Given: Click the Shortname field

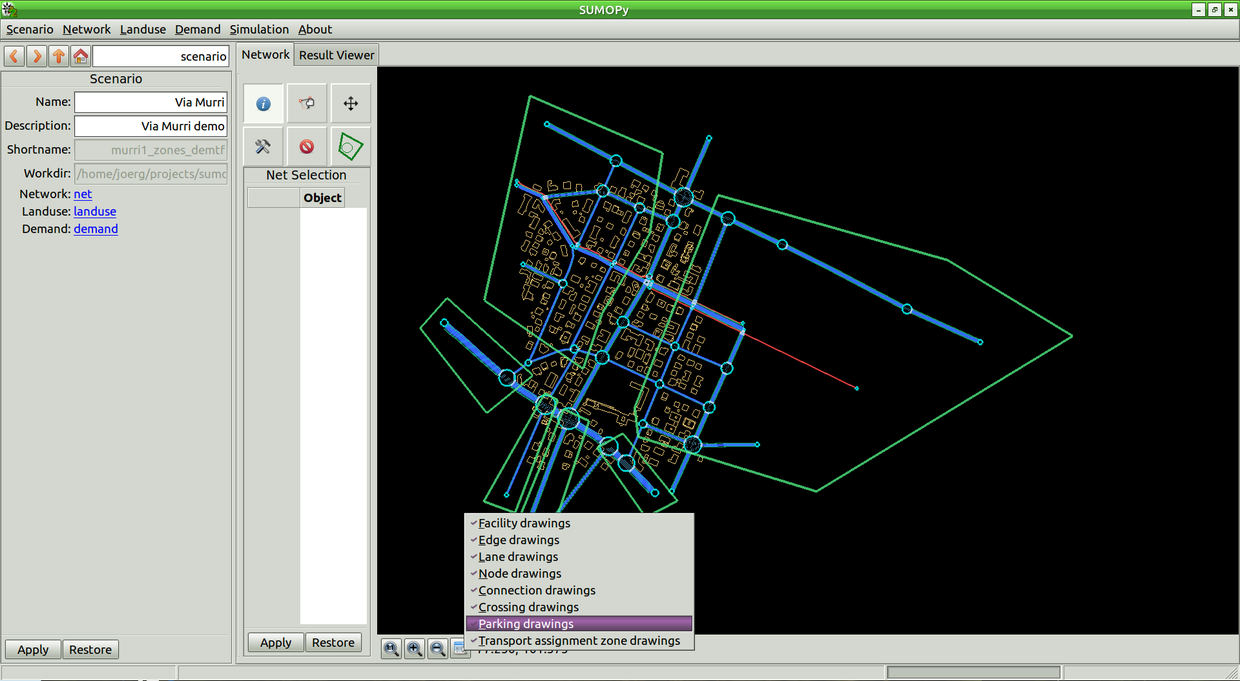Looking at the screenshot, I should click(x=151, y=150).
